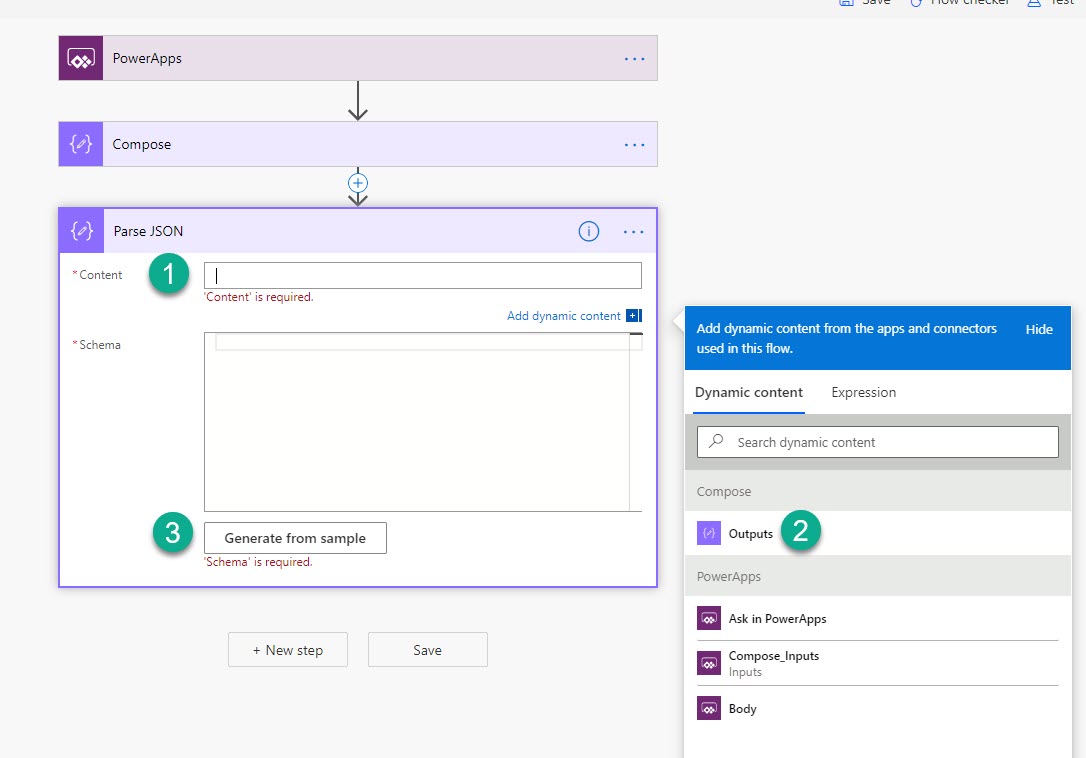
Task: Focus the Search dynamic content box
Action: point(878,442)
